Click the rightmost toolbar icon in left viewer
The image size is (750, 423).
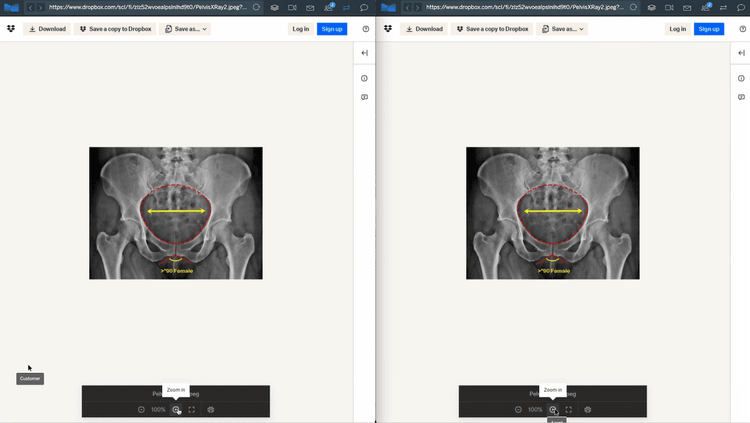[x=211, y=410]
